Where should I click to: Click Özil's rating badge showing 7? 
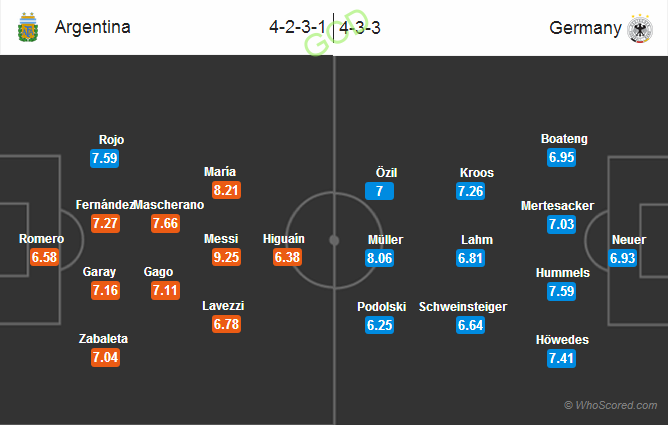tap(379, 191)
